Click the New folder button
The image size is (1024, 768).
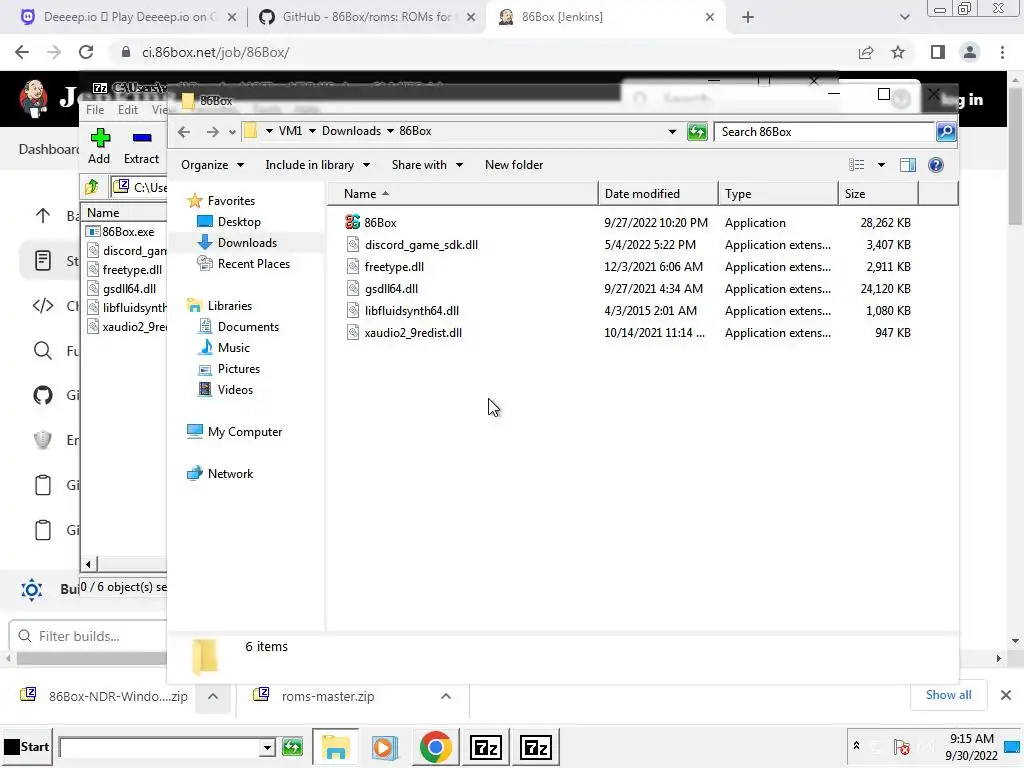(514, 165)
